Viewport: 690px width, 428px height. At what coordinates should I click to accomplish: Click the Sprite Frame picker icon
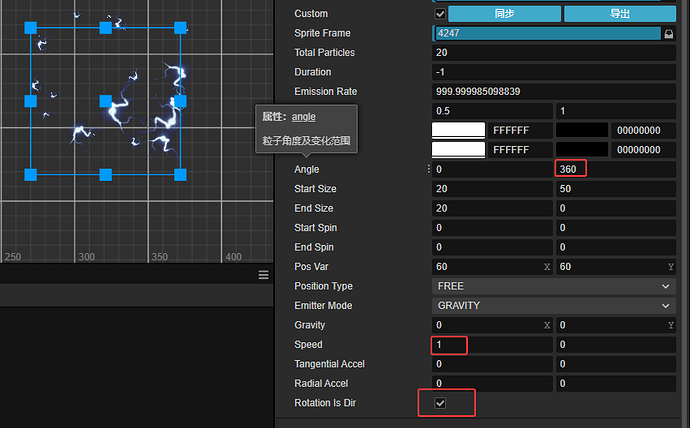pyautogui.click(x=669, y=33)
